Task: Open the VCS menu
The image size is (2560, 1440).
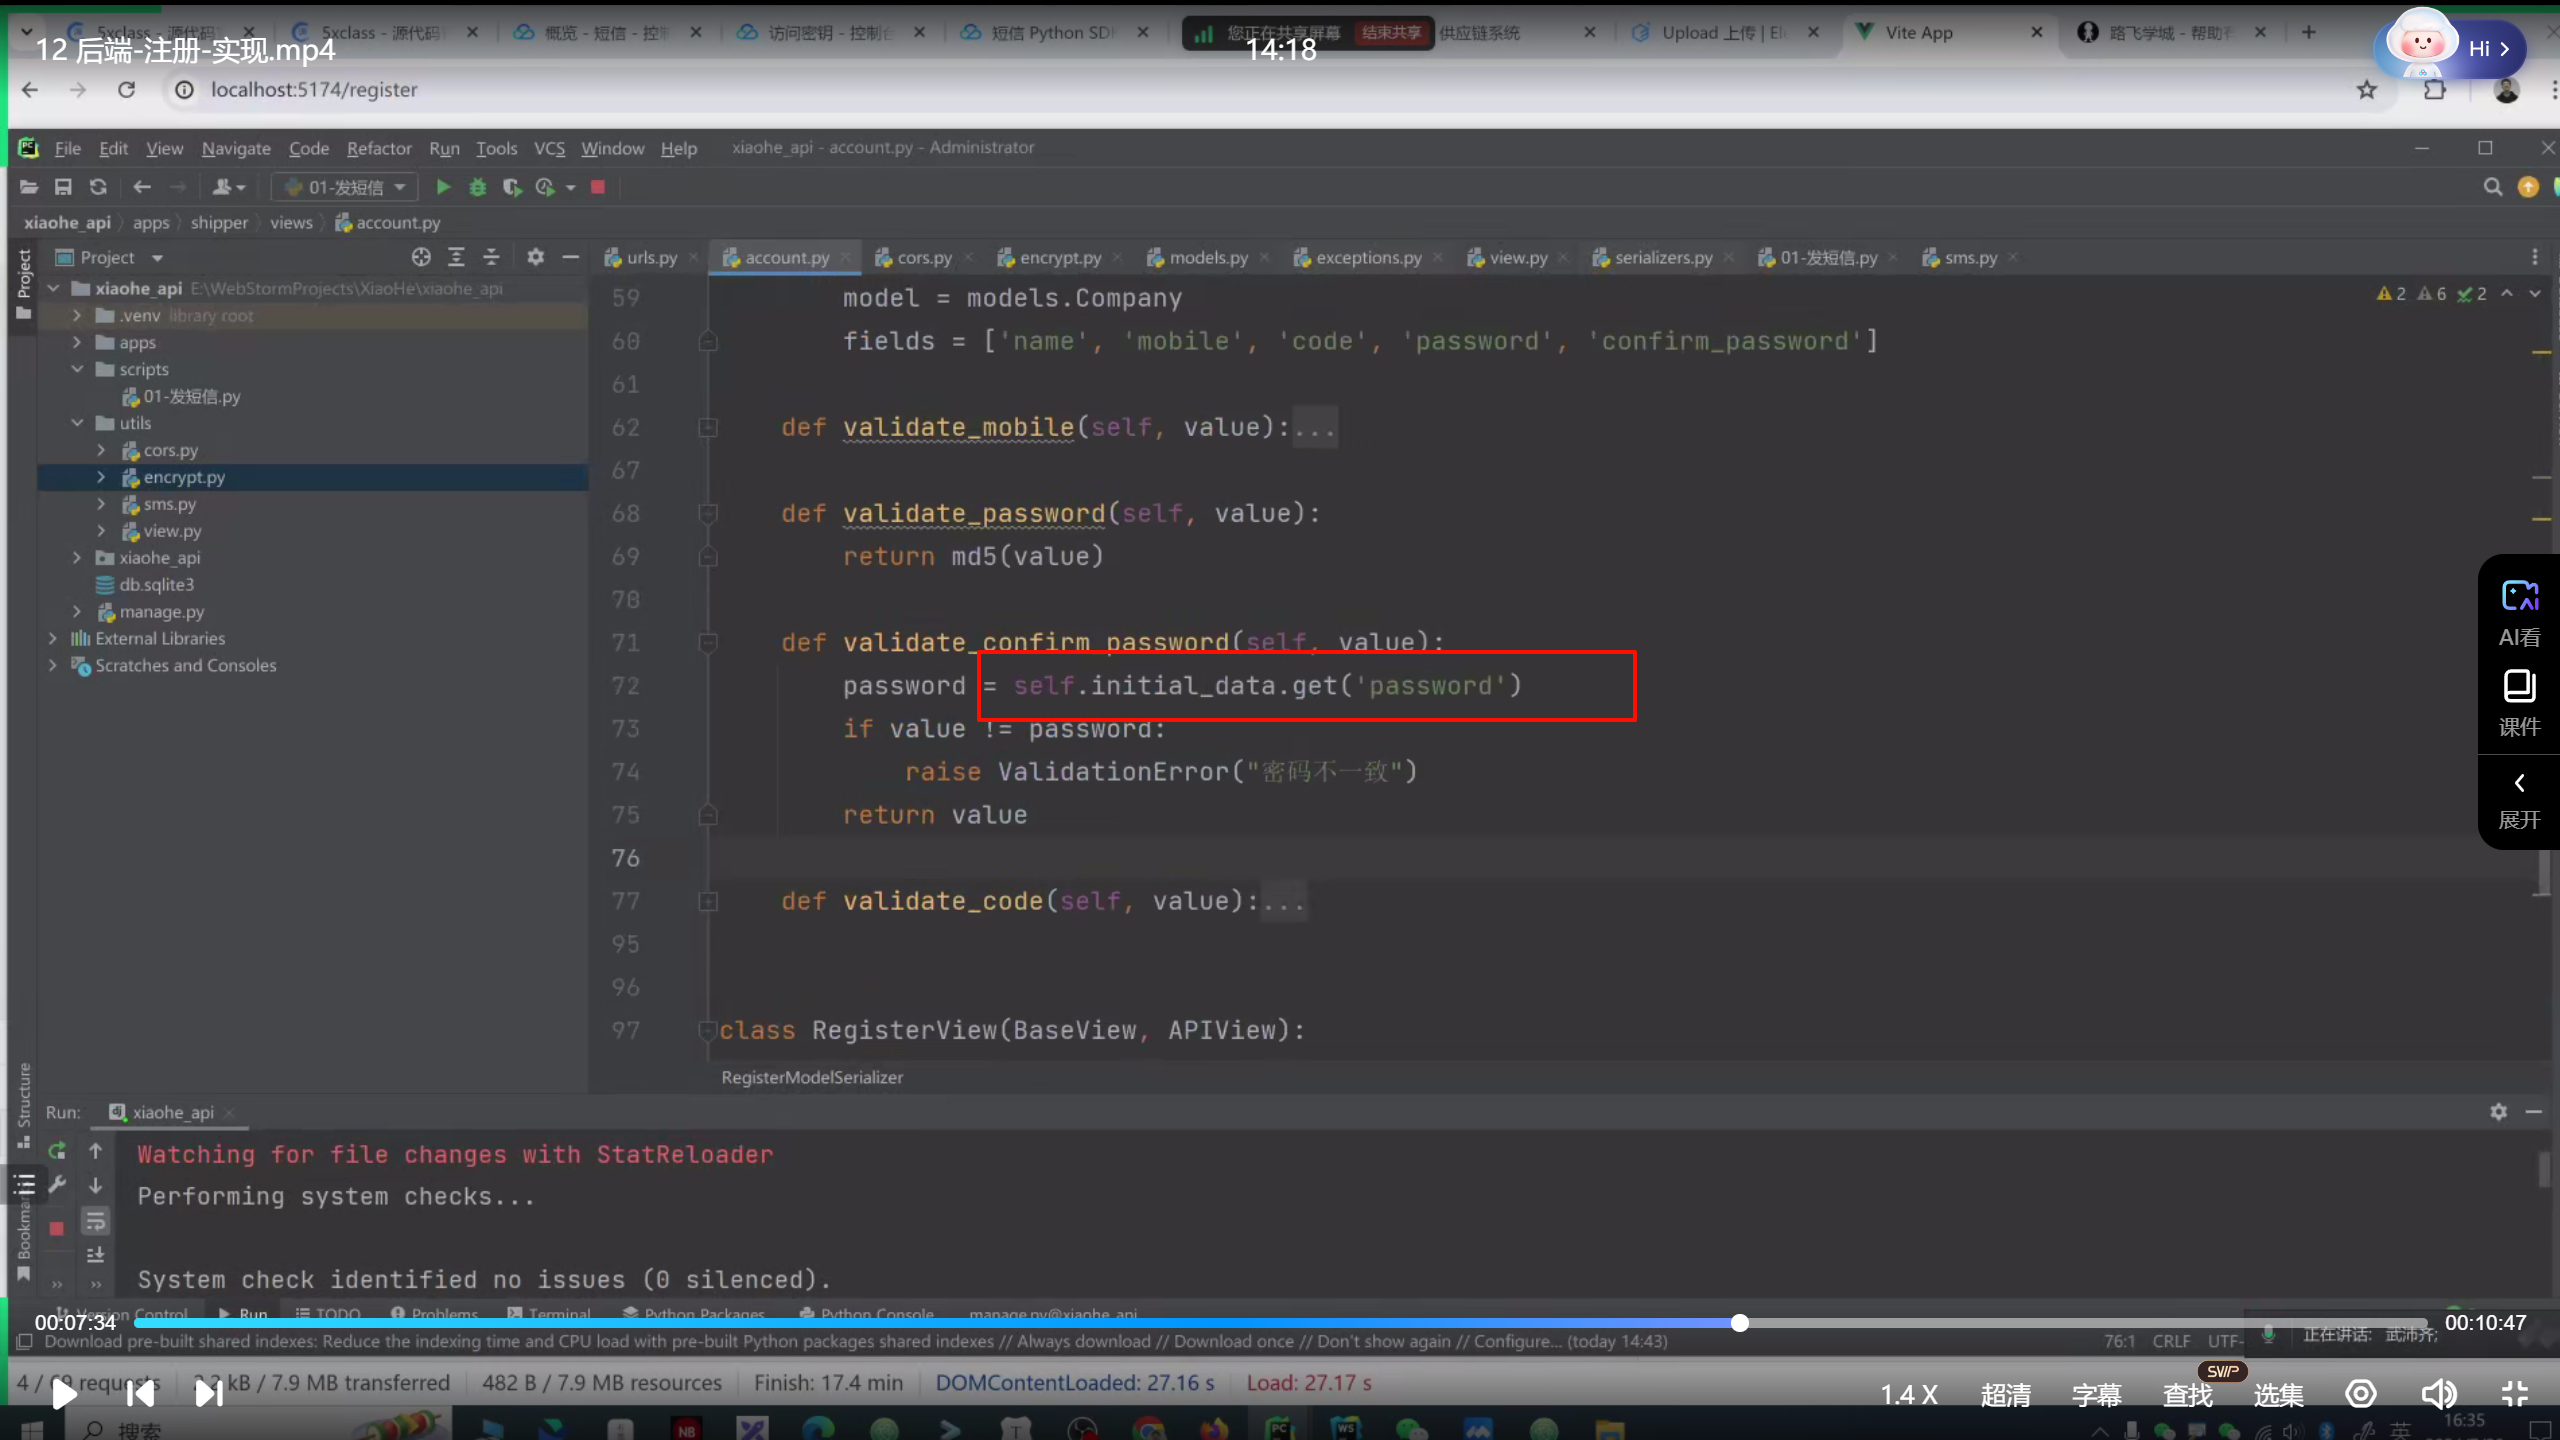Action: pos(549,148)
